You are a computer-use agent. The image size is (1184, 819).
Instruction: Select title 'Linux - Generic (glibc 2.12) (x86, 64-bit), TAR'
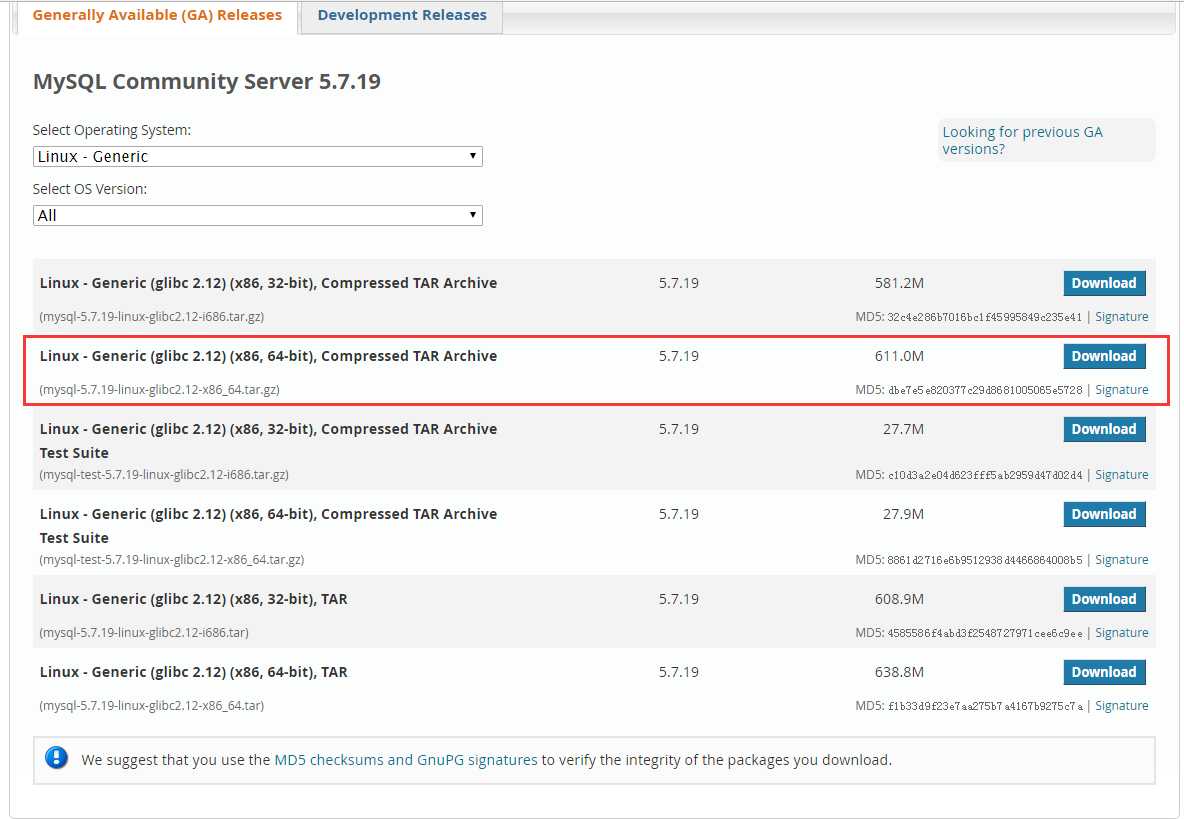click(193, 673)
